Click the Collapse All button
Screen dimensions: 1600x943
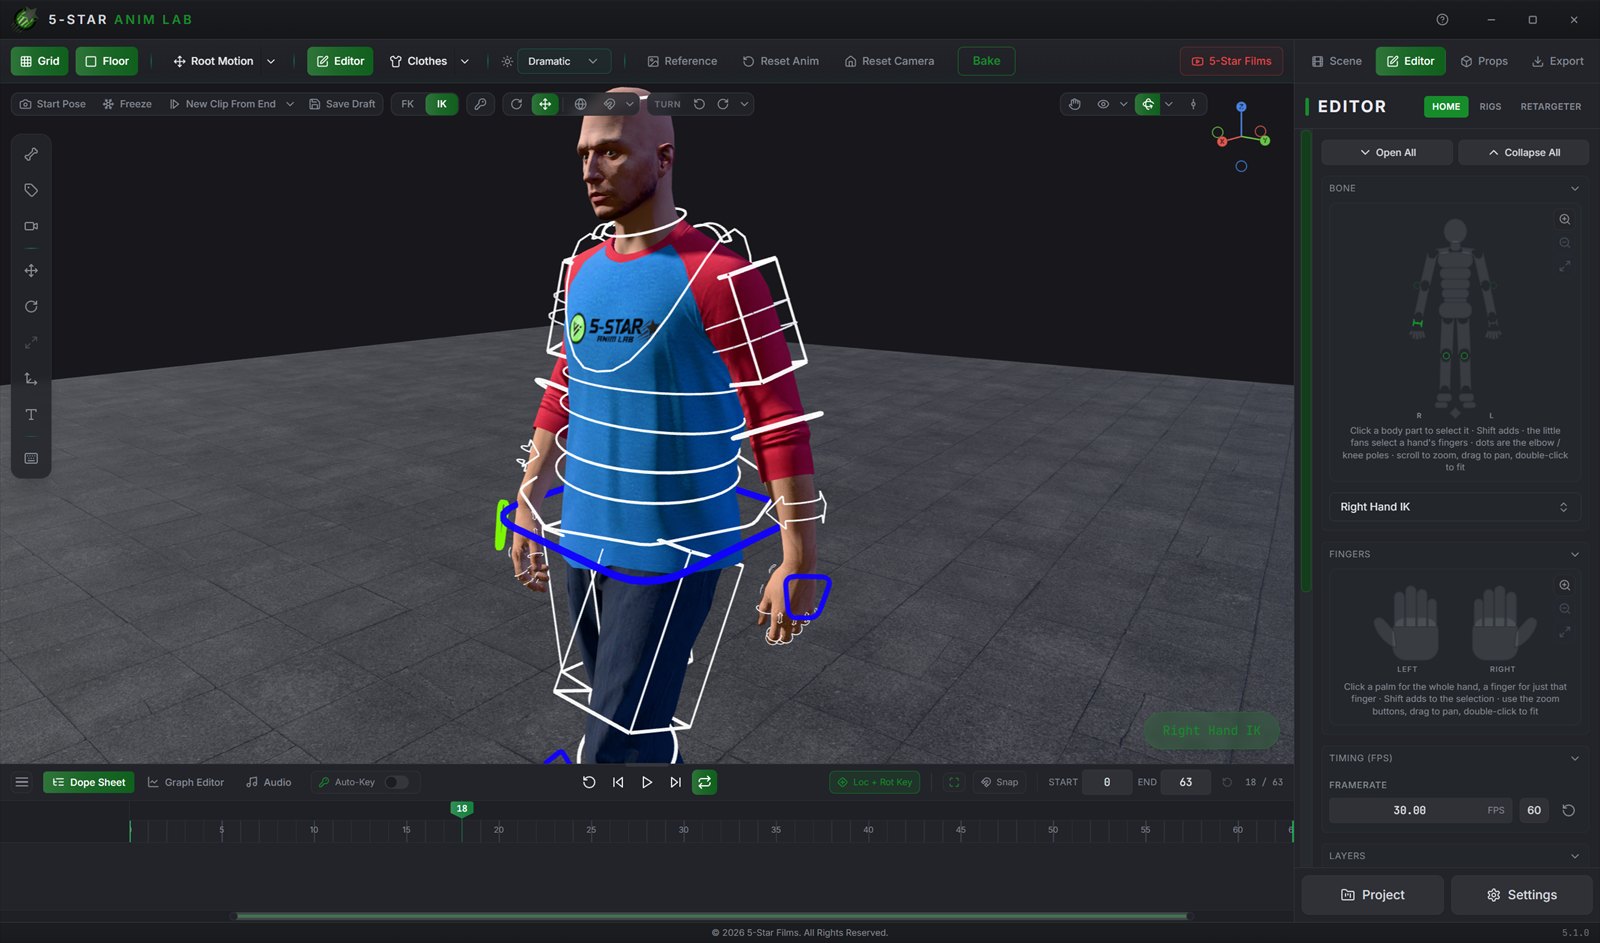tap(1524, 152)
